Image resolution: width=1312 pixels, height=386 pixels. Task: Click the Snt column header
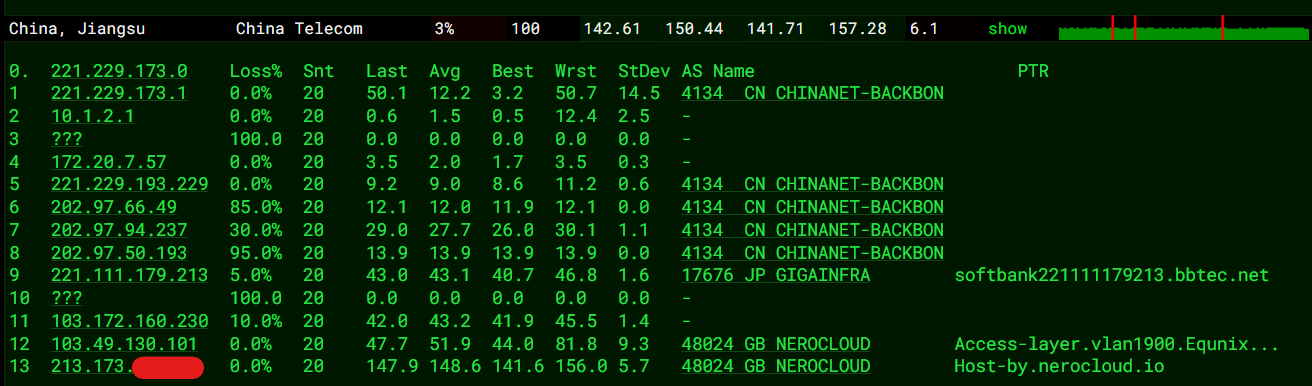319,71
